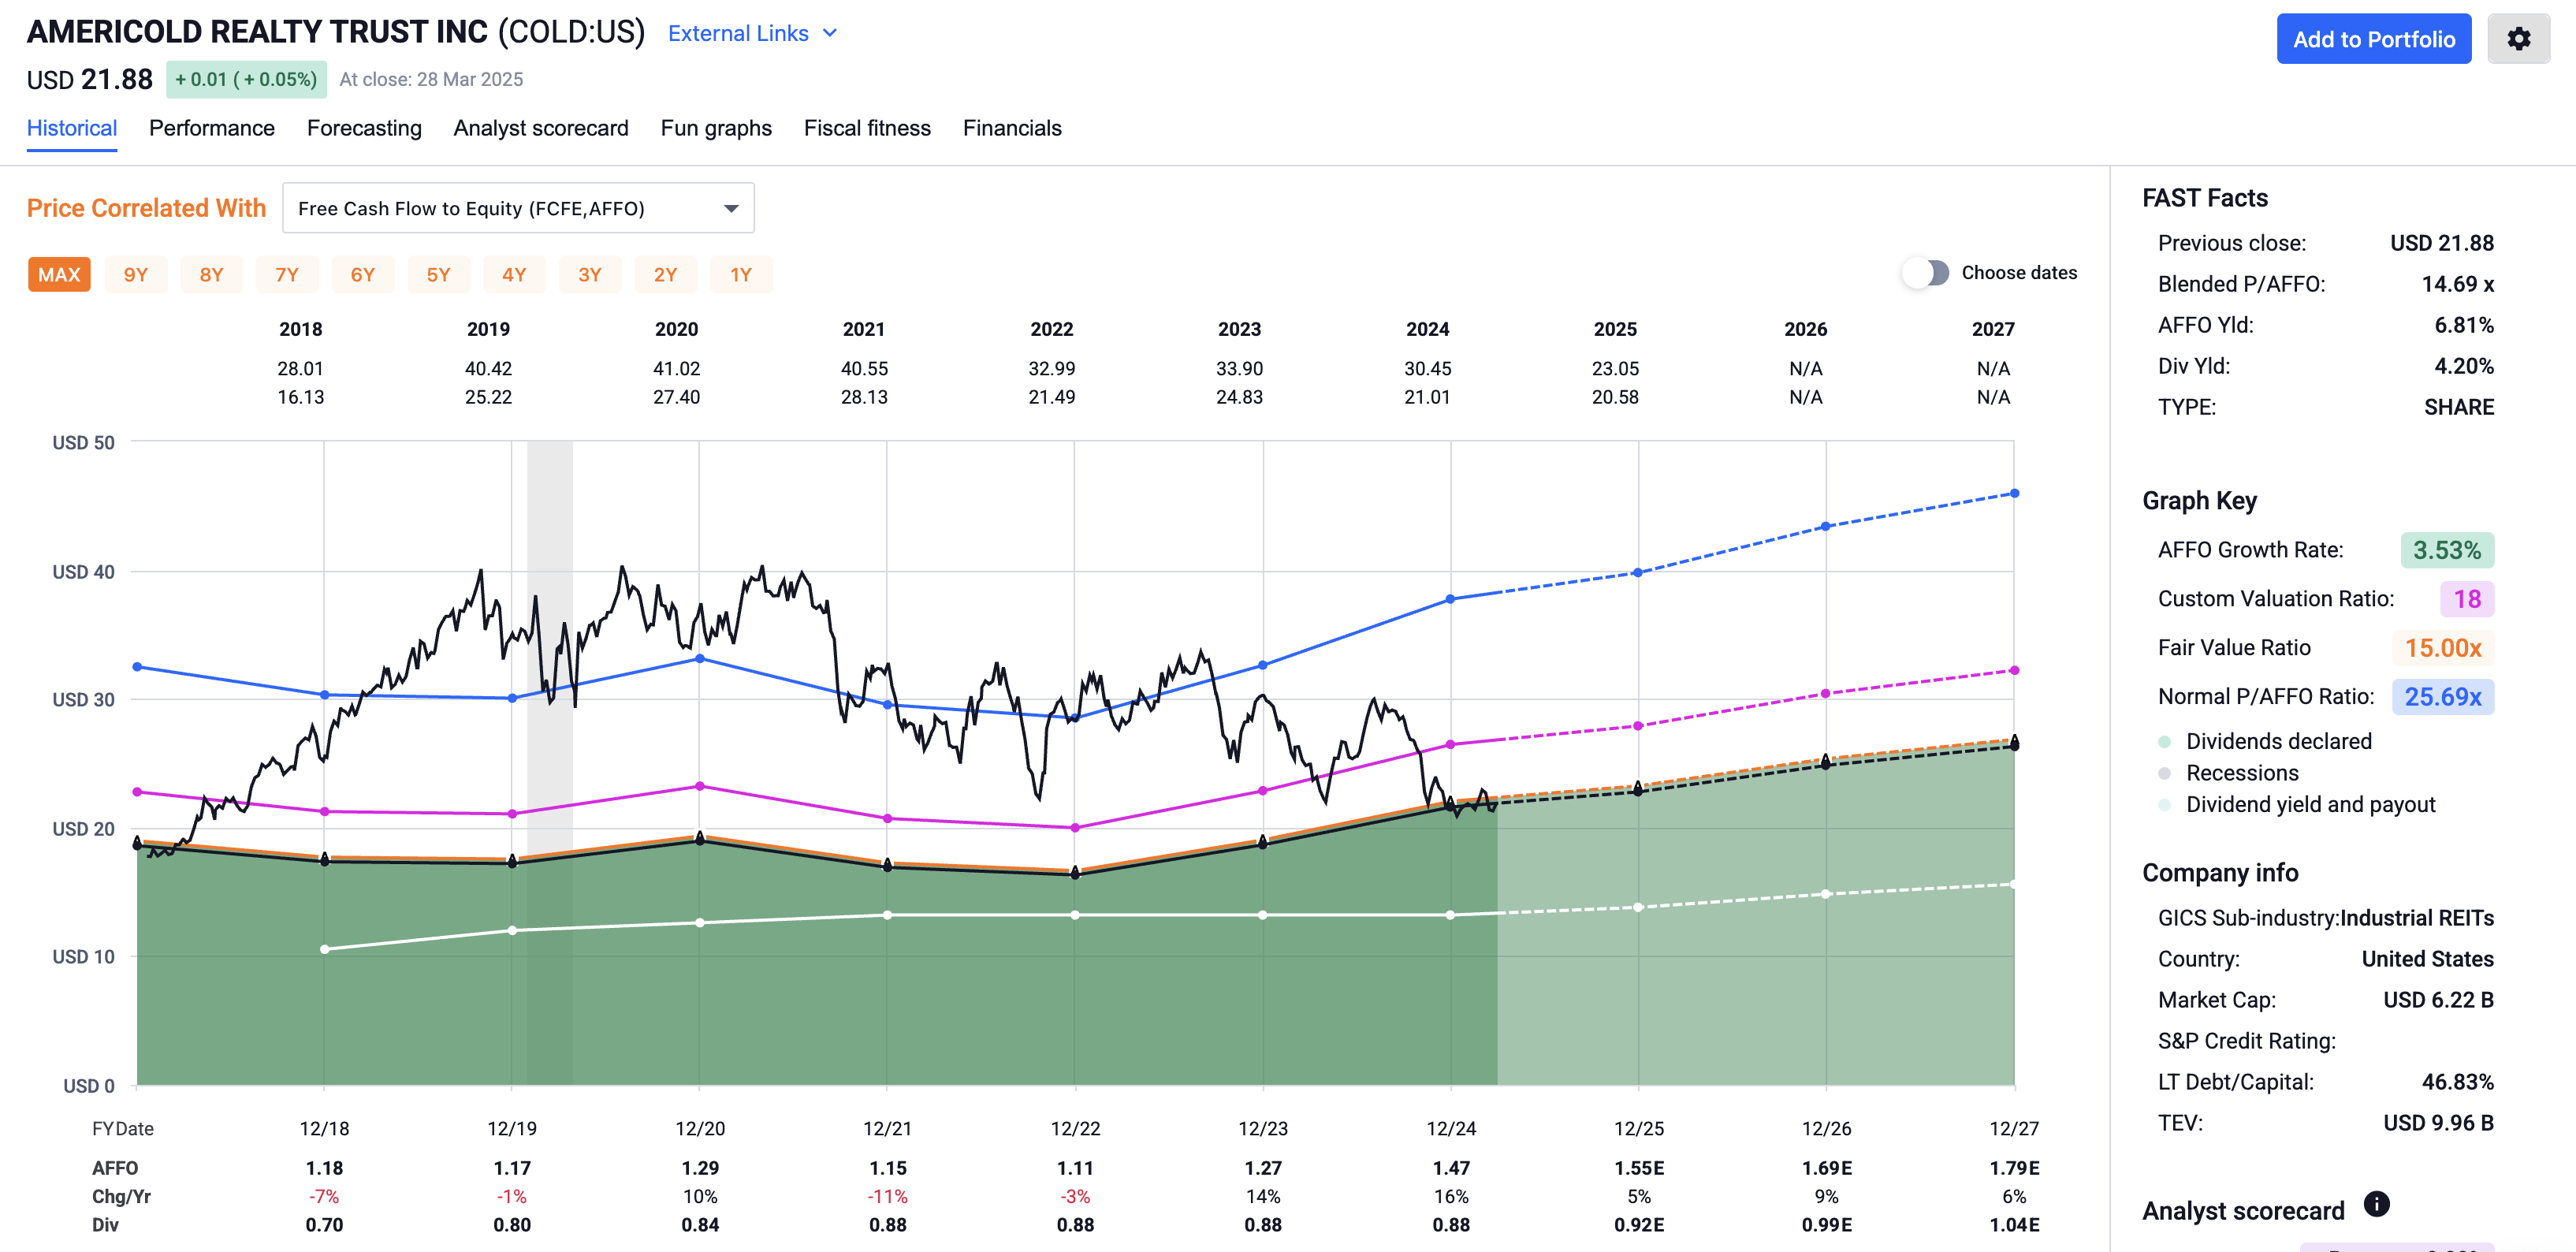Click the Normal P/AFFO Ratio 25.69x badge
Viewport: 2576px width, 1252px height.
(x=2443, y=696)
